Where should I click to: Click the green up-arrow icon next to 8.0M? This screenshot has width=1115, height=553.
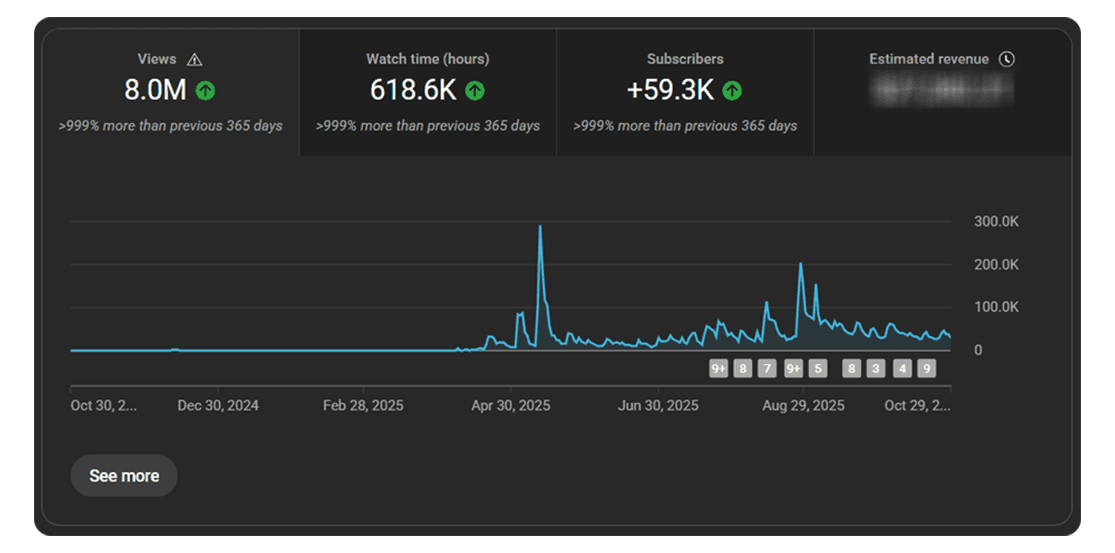[206, 90]
